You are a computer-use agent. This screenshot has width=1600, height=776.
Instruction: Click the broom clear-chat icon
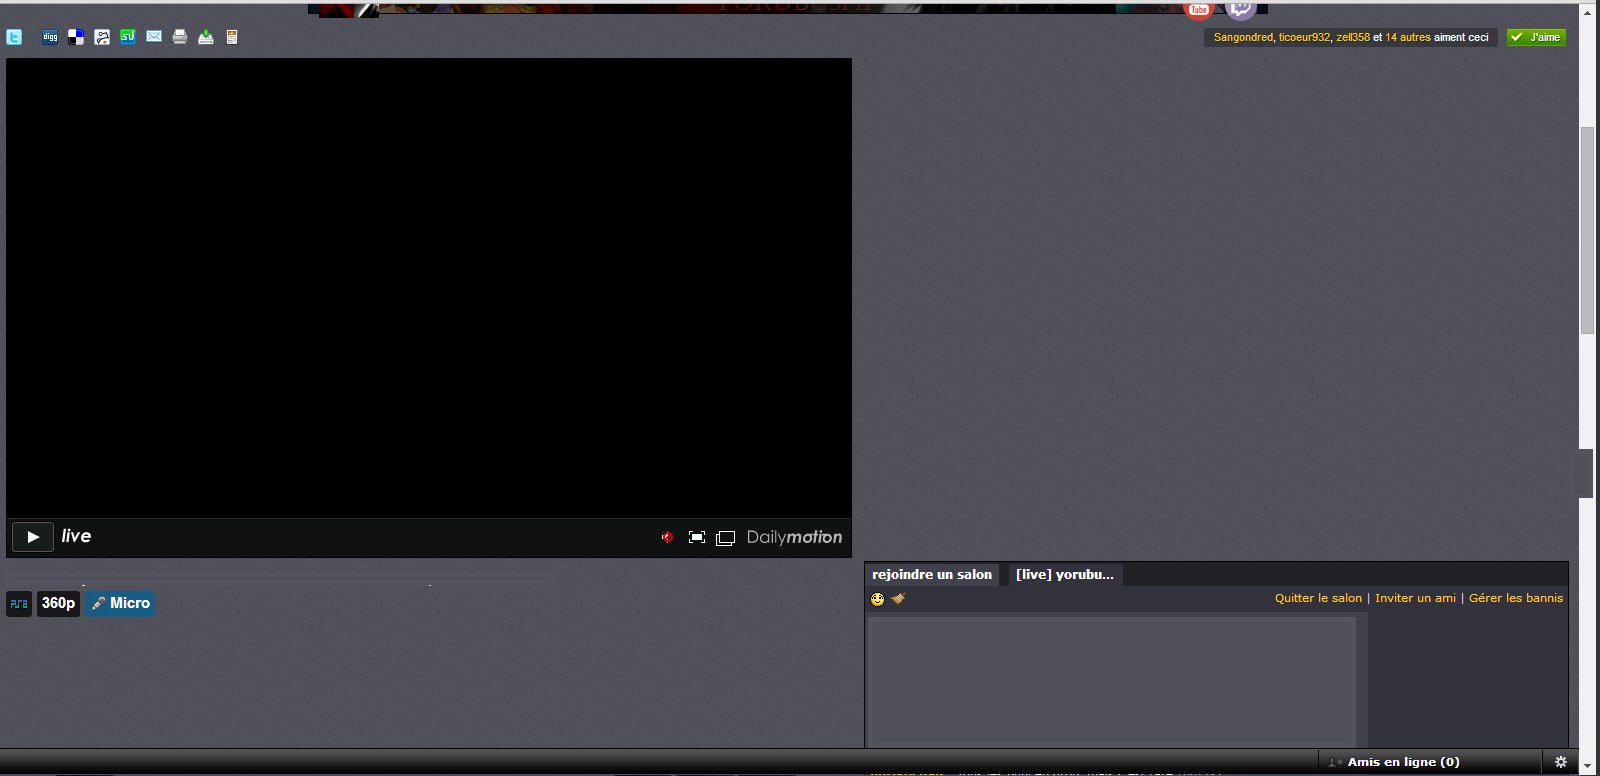click(898, 598)
